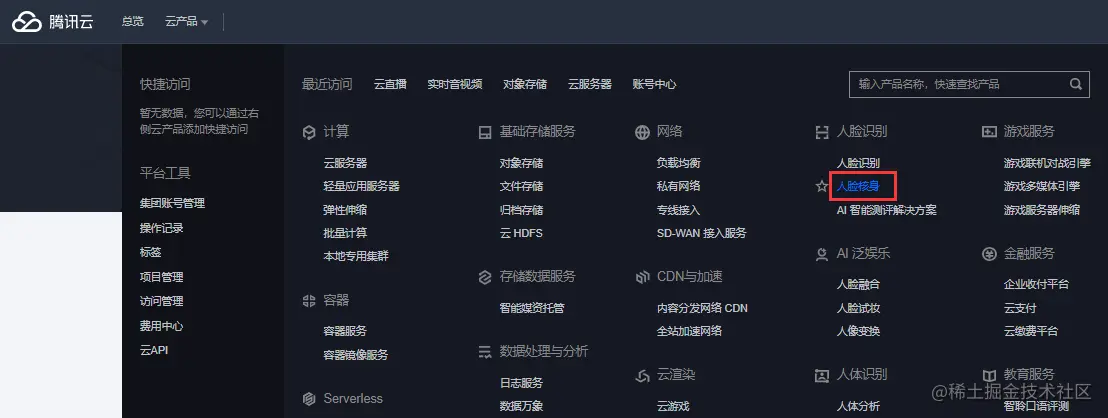Image resolution: width=1108 pixels, height=418 pixels.
Task: Click the AI 泛娱乐 category icon
Action: click(x=821, y=254)
